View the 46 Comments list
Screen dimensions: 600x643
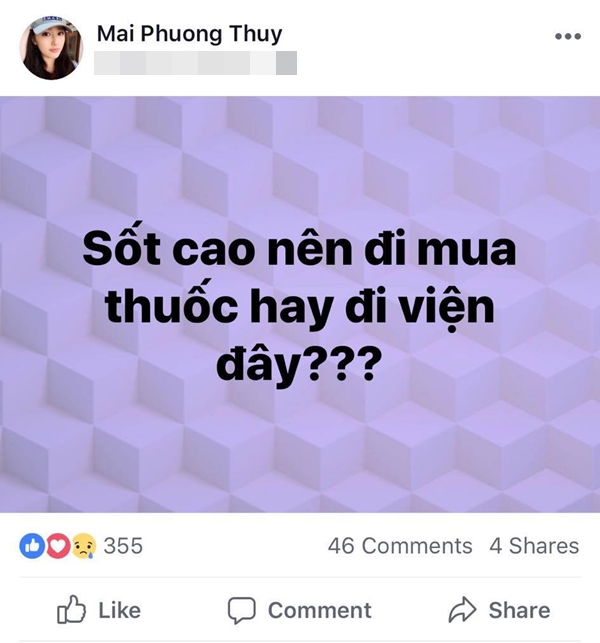400,546
